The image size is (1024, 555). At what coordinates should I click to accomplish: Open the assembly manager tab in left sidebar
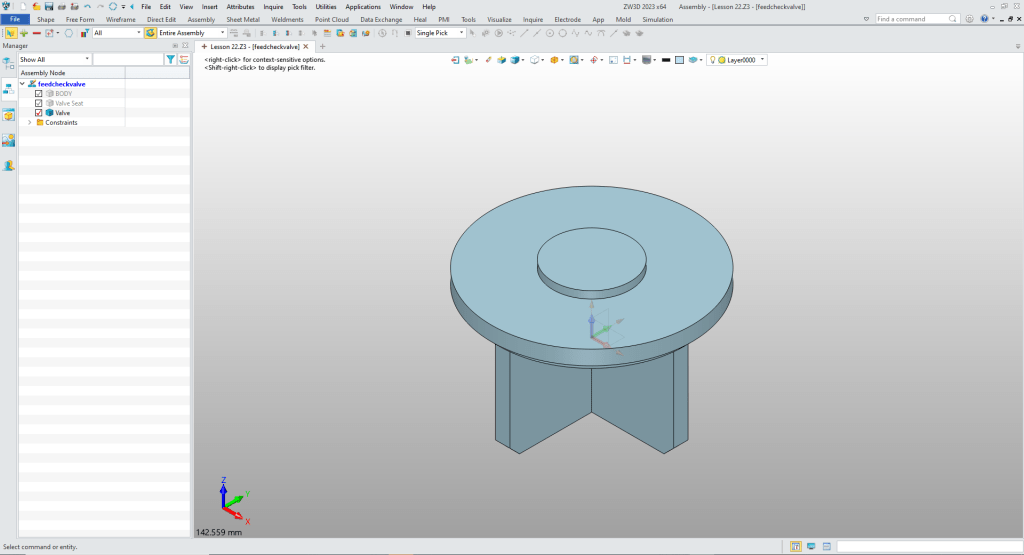pyautogui.click(x=9, y=89)
